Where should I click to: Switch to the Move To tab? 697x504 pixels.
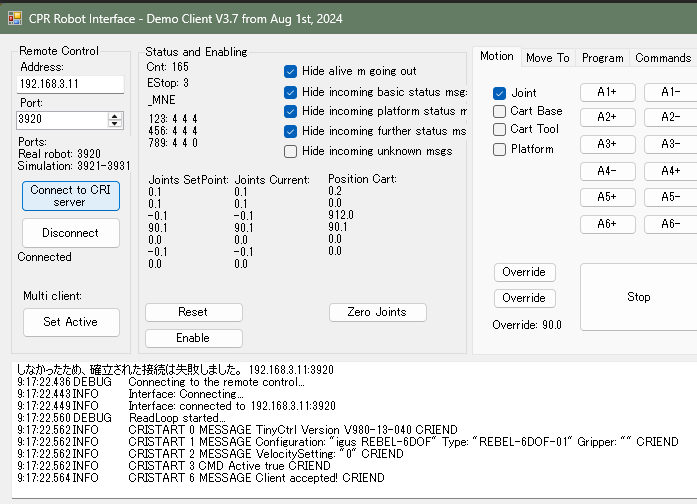coord(548,58)
